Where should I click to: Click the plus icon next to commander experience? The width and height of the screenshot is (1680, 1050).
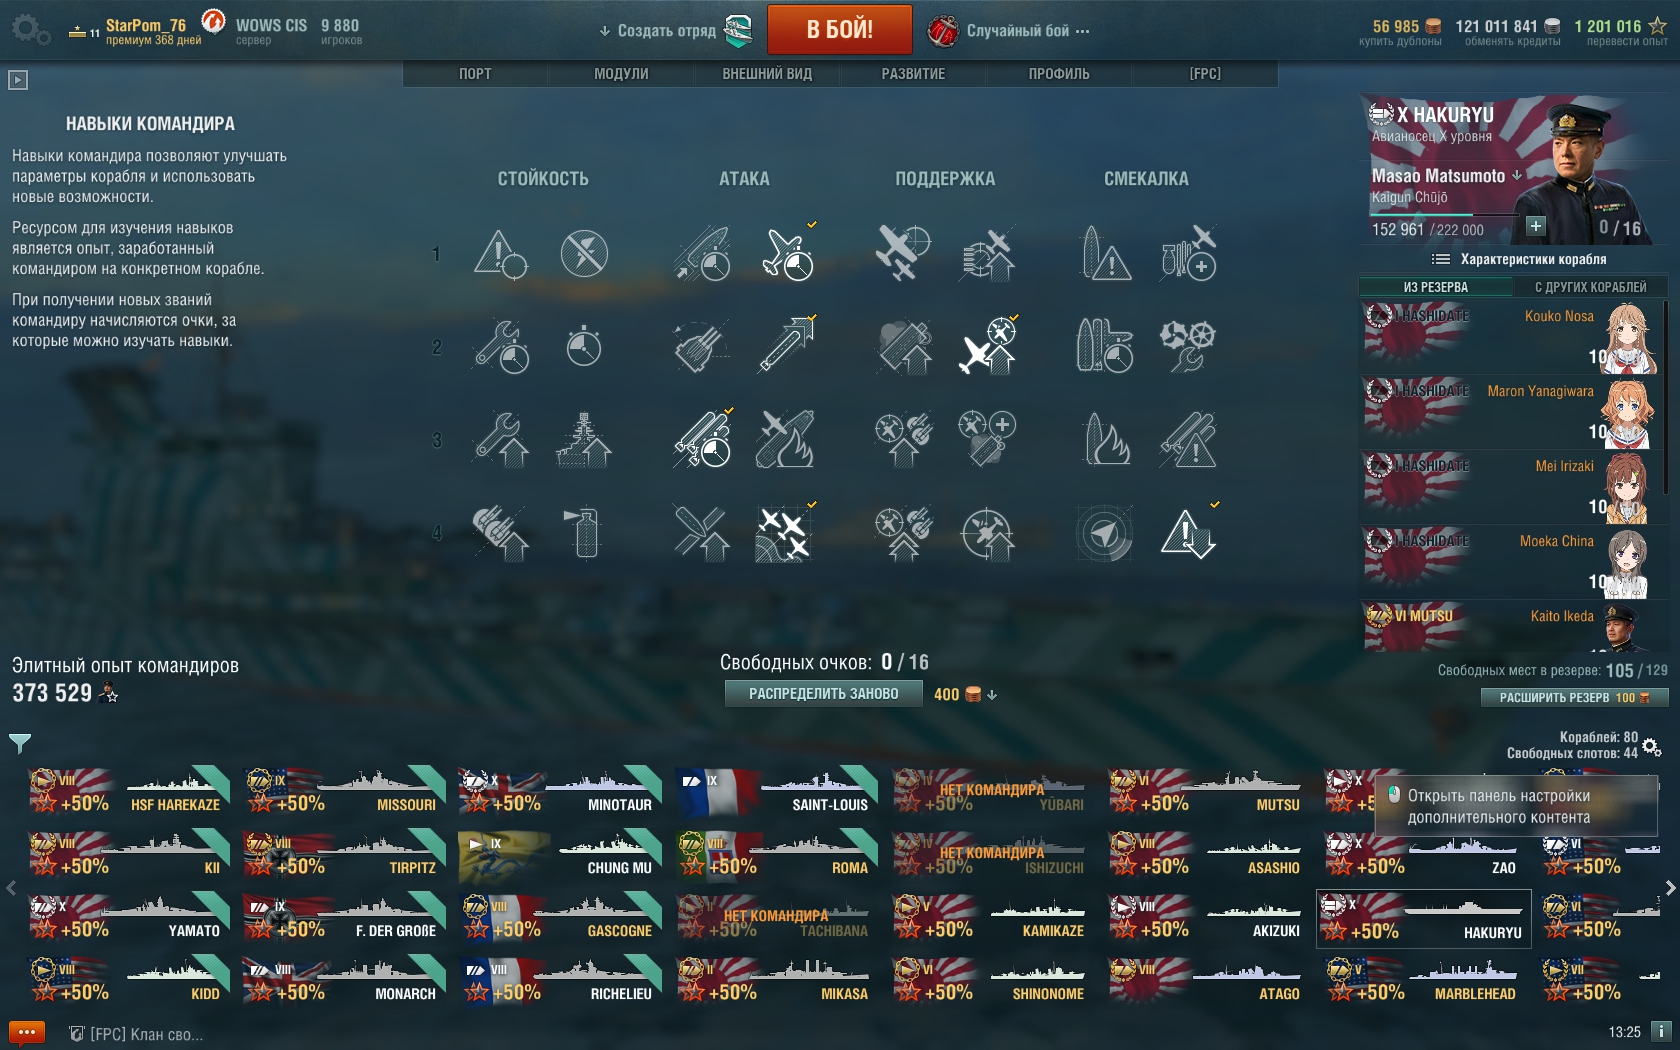[x=1535, y=226]
